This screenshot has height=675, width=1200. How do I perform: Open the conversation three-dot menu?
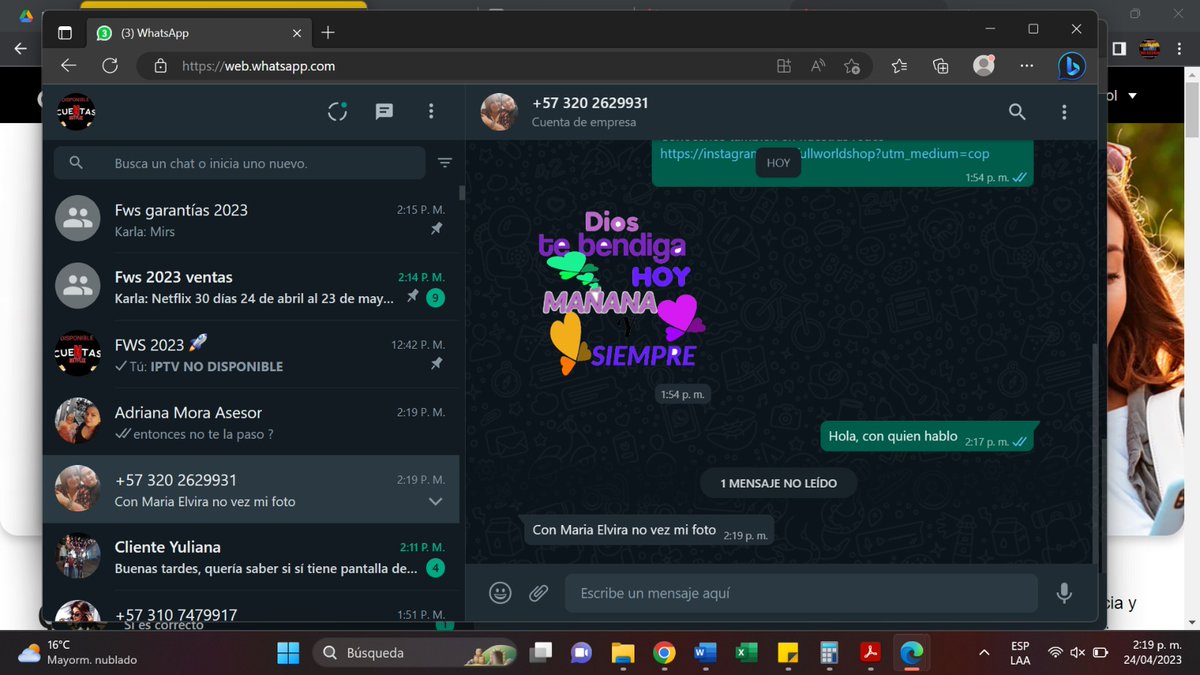1064,112
